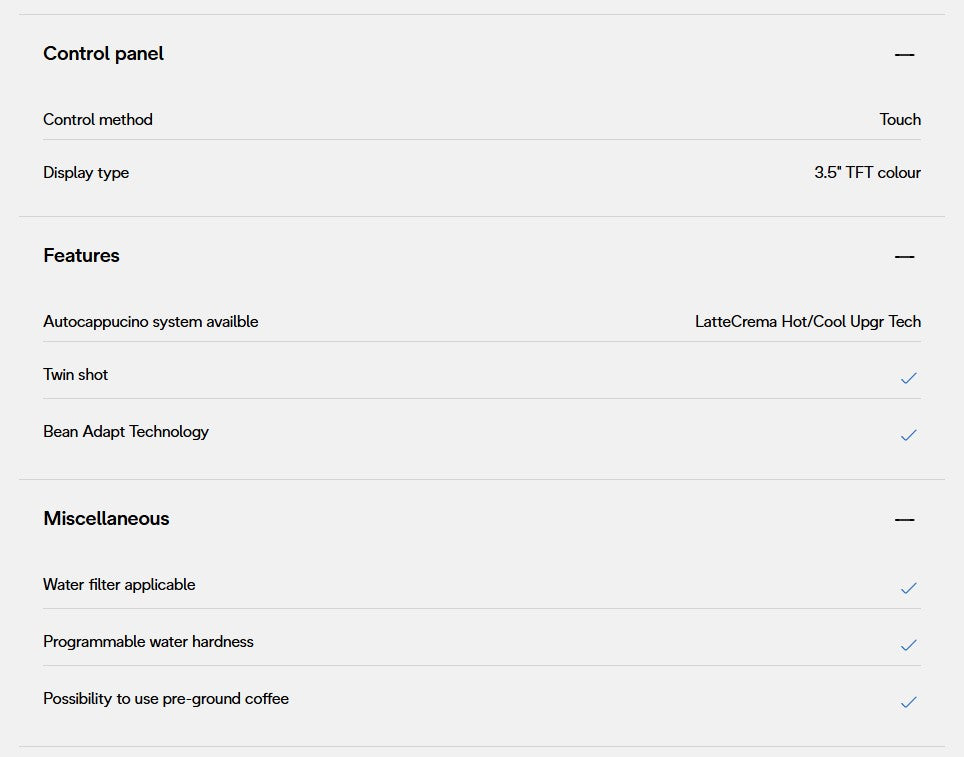
Task: Click the Bean Adapt Technology label
Action: click(x=126, y=432)
